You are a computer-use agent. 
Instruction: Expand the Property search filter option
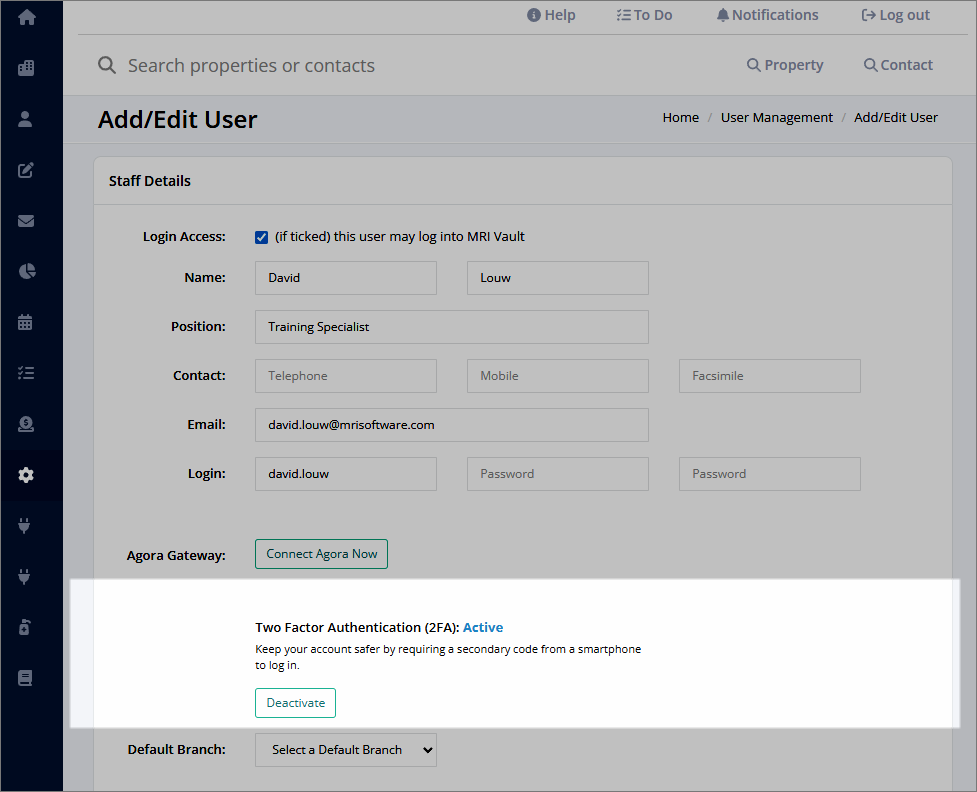point(785,64)
